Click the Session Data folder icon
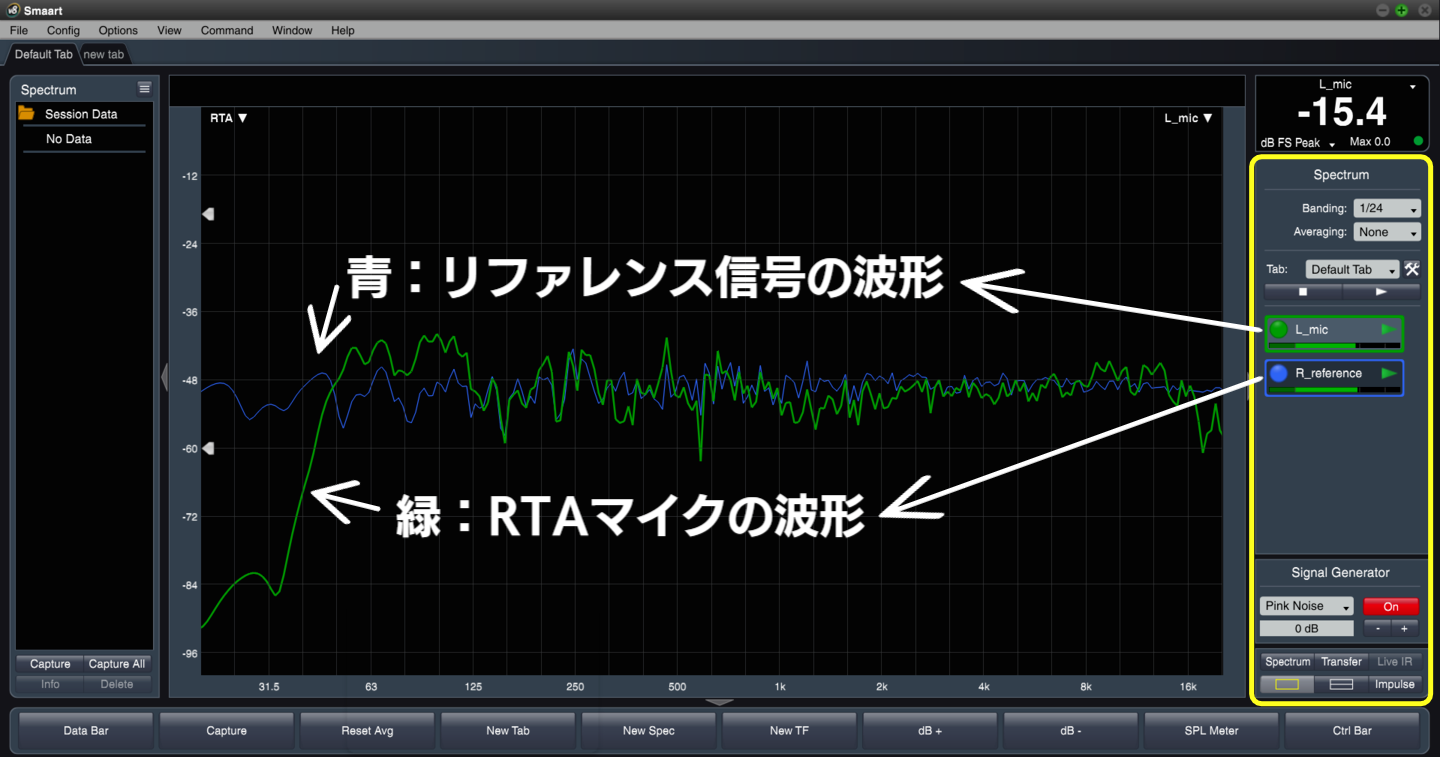 tap(27, 114)
